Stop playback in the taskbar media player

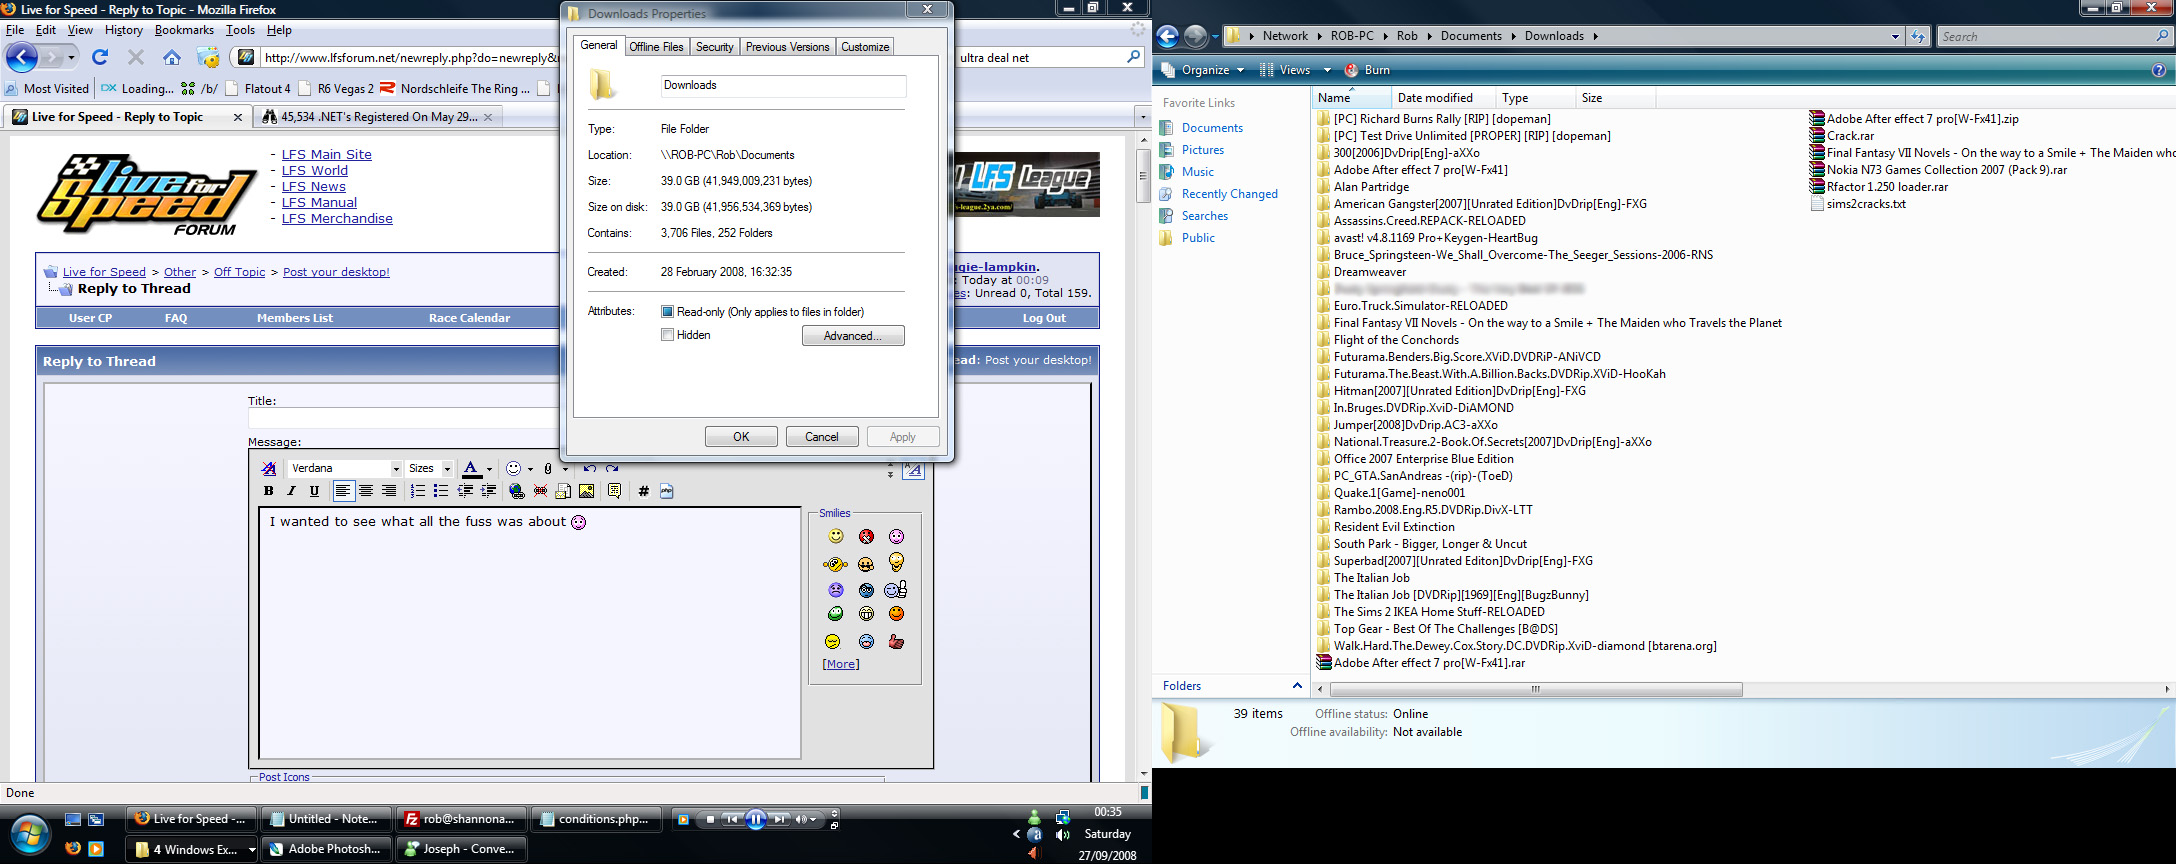710,819
